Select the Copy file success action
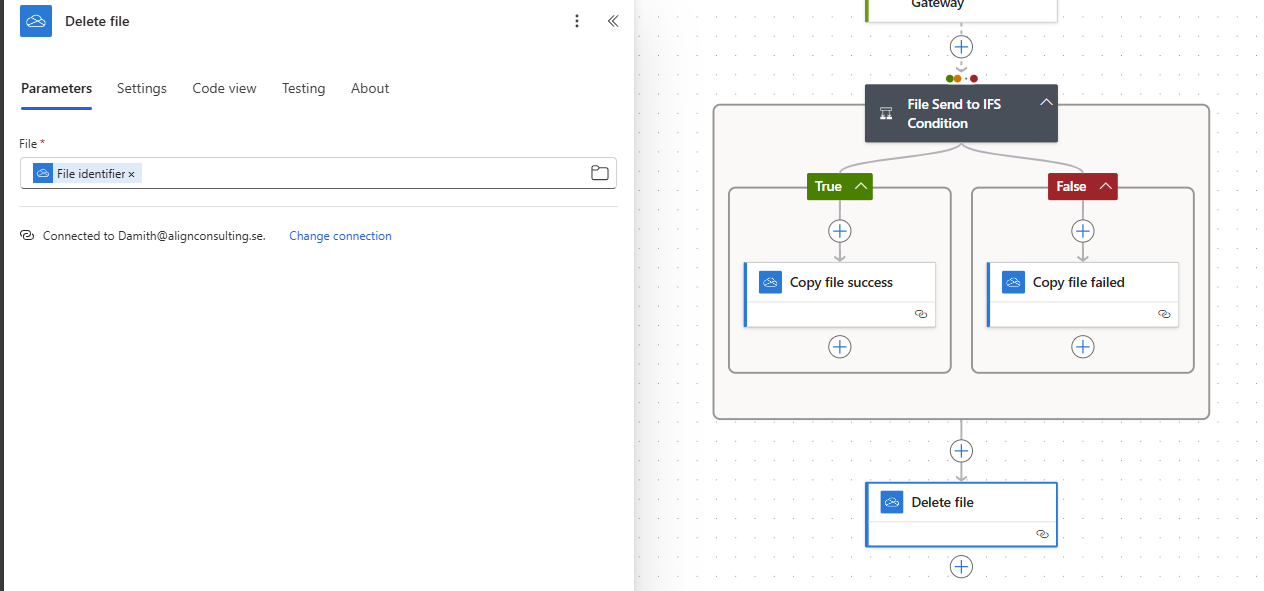This screenshot has width=1264, height=591. pos(841,283)
